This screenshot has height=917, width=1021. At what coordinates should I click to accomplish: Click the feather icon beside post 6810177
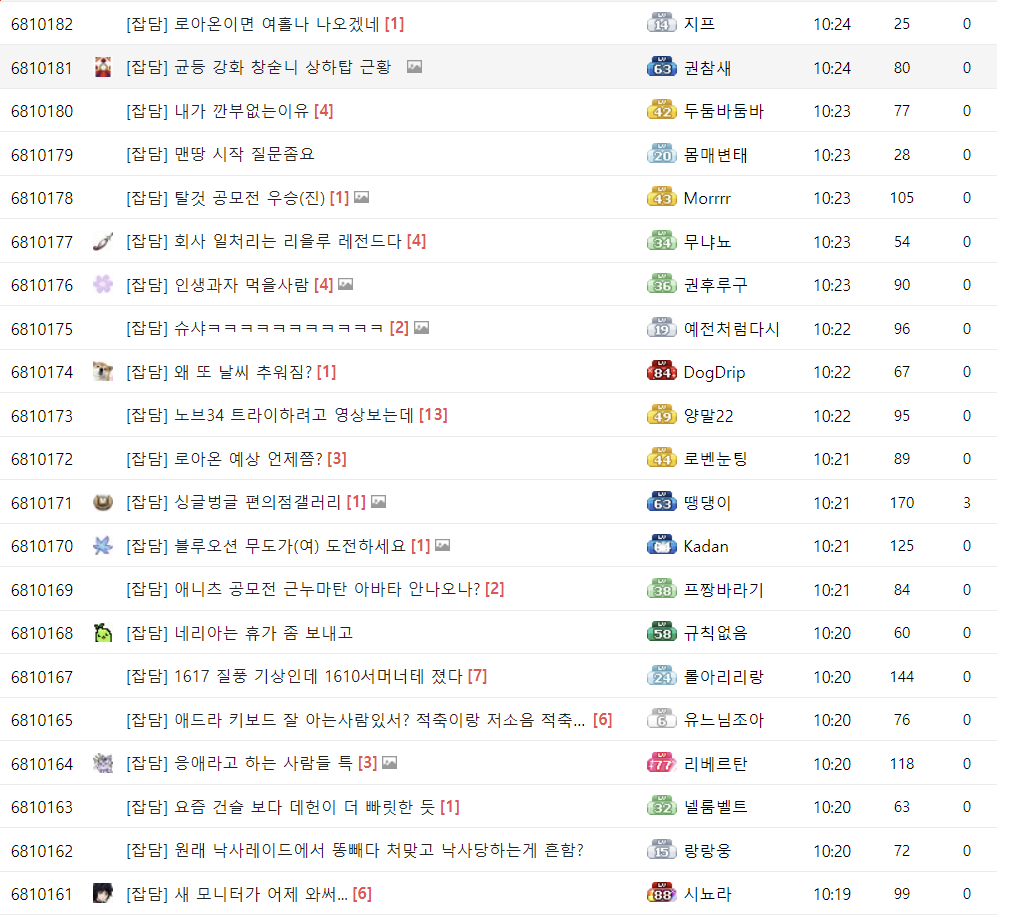(x=102, y=241)
